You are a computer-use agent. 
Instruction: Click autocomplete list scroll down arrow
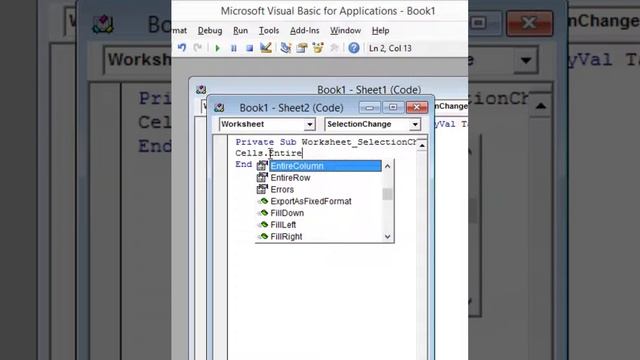point(388,237)
